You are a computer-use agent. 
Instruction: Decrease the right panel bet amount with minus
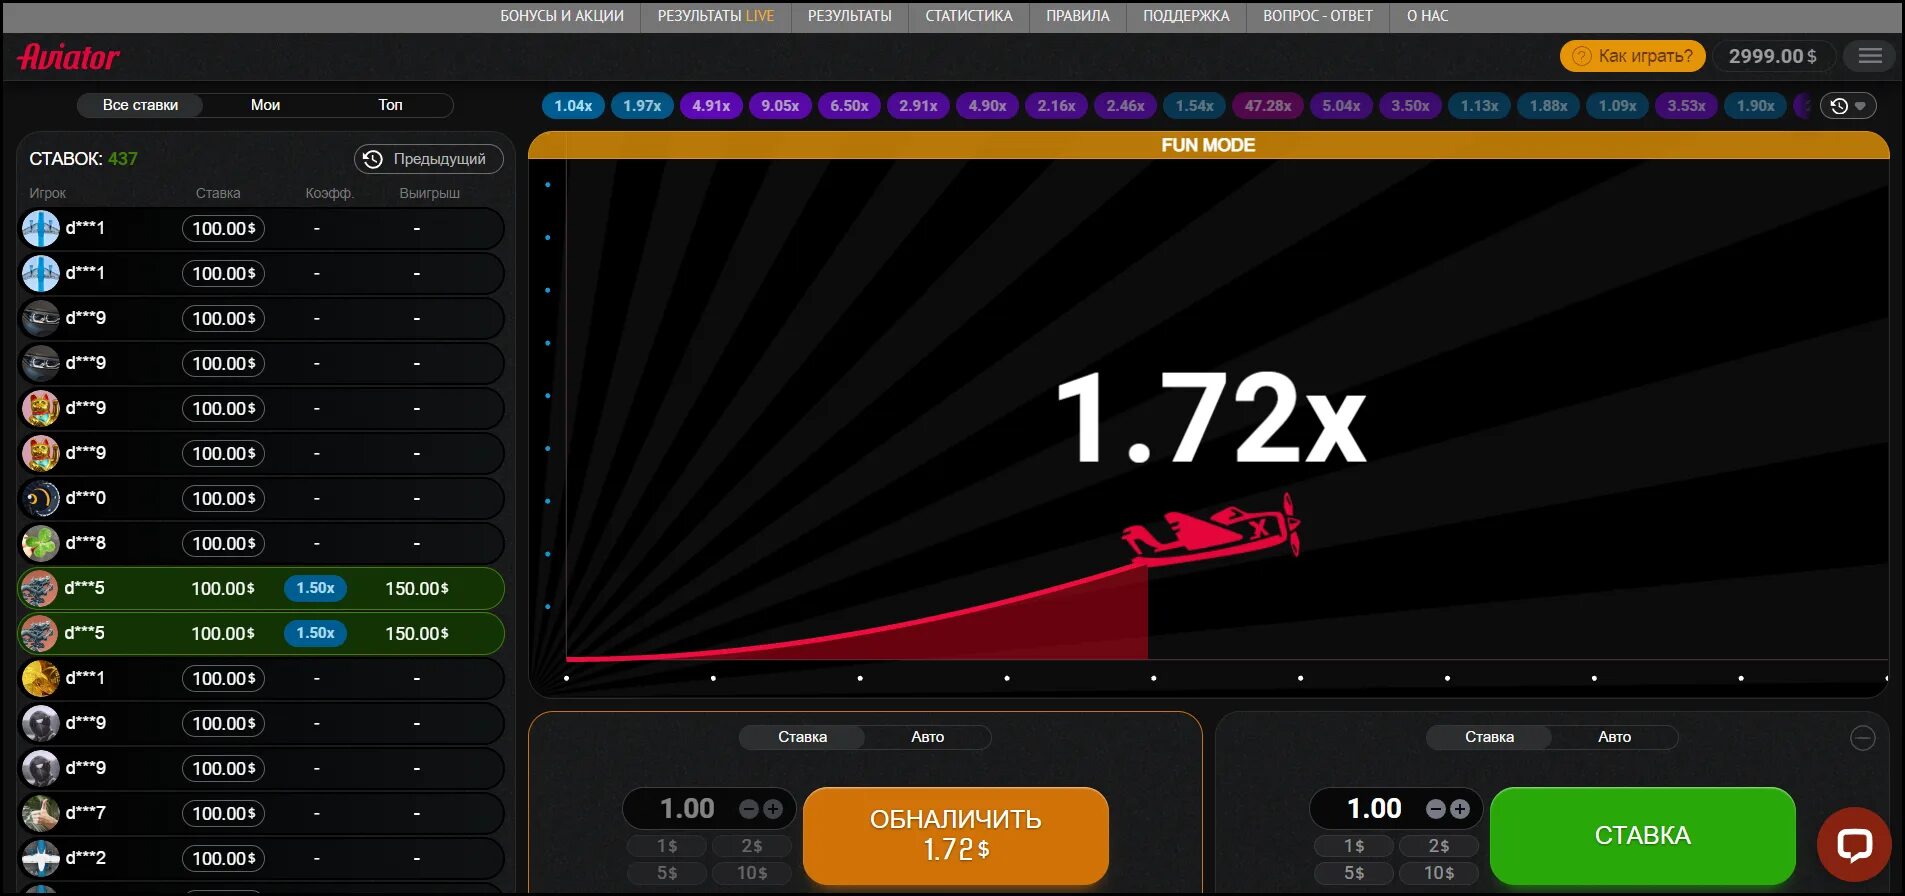click(1436, 808)
